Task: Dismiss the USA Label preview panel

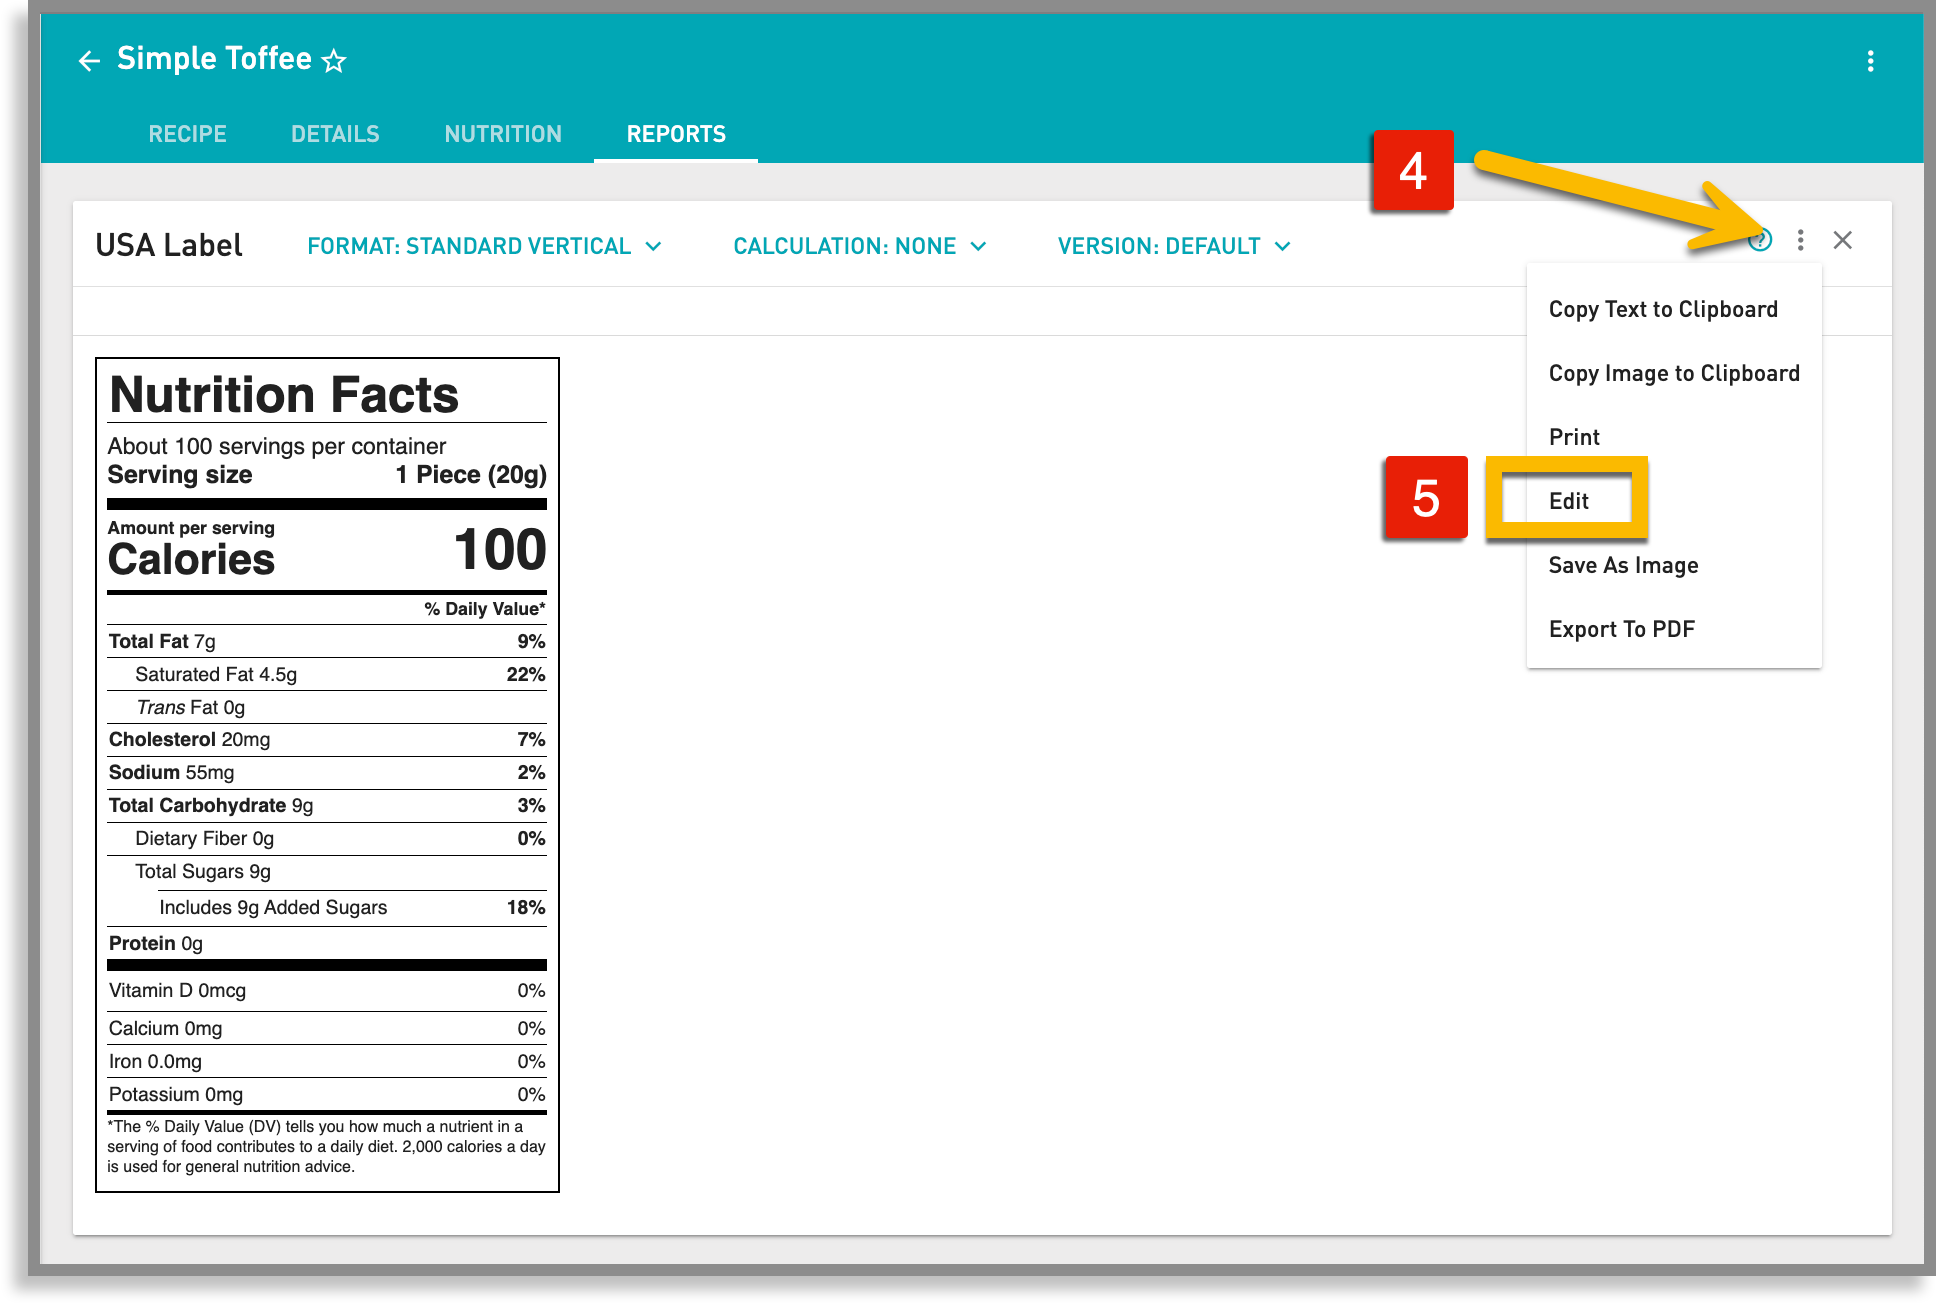Action: pos(1844,241)
